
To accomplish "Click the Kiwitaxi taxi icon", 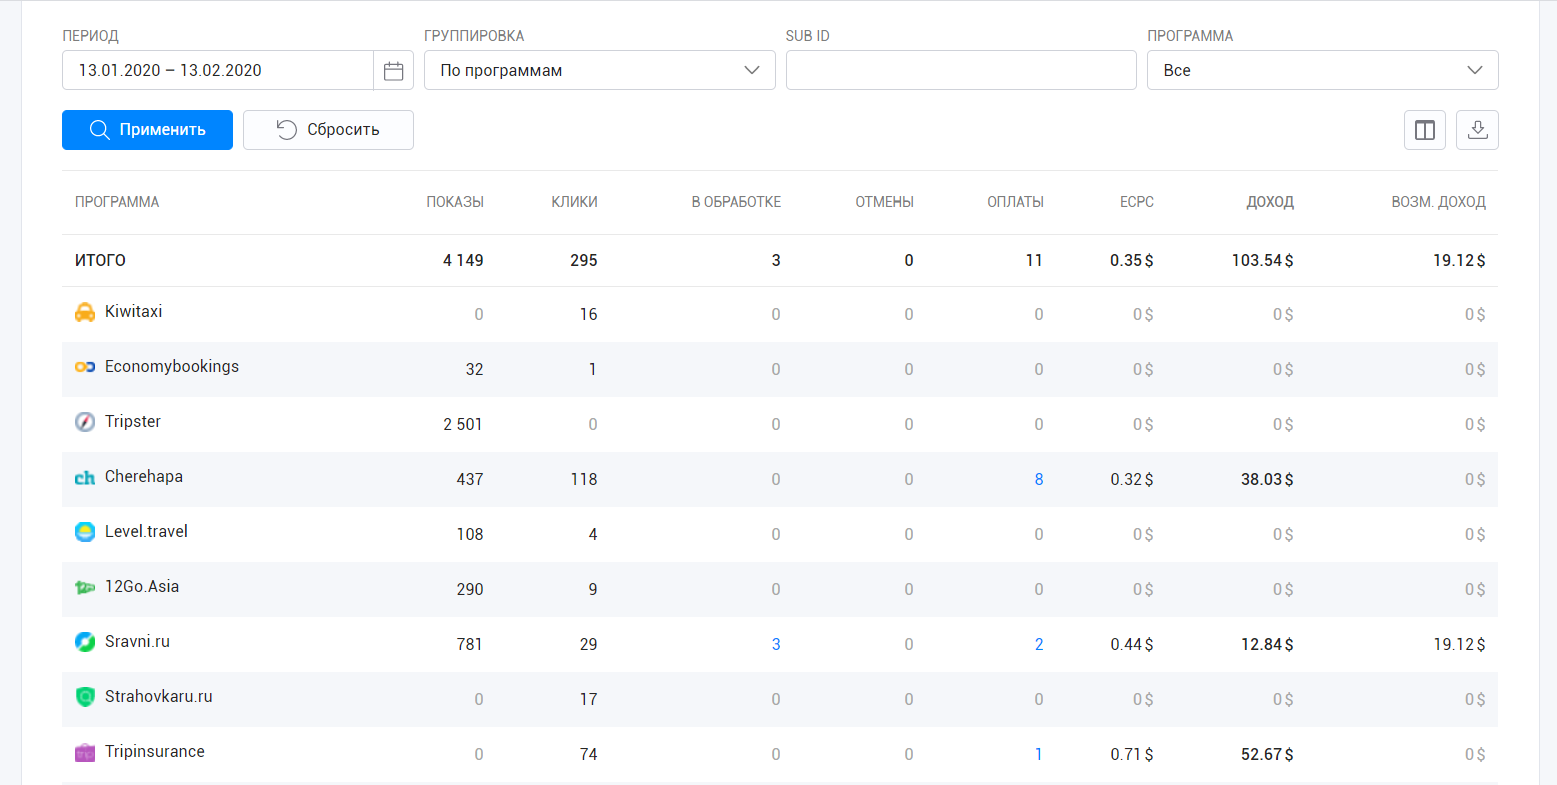I will pos(85,312).
